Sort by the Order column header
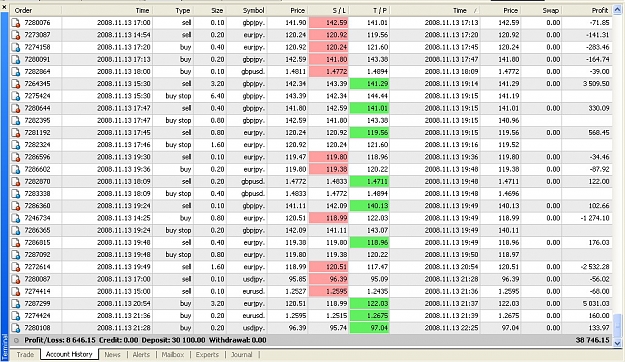 pos(35,10)
